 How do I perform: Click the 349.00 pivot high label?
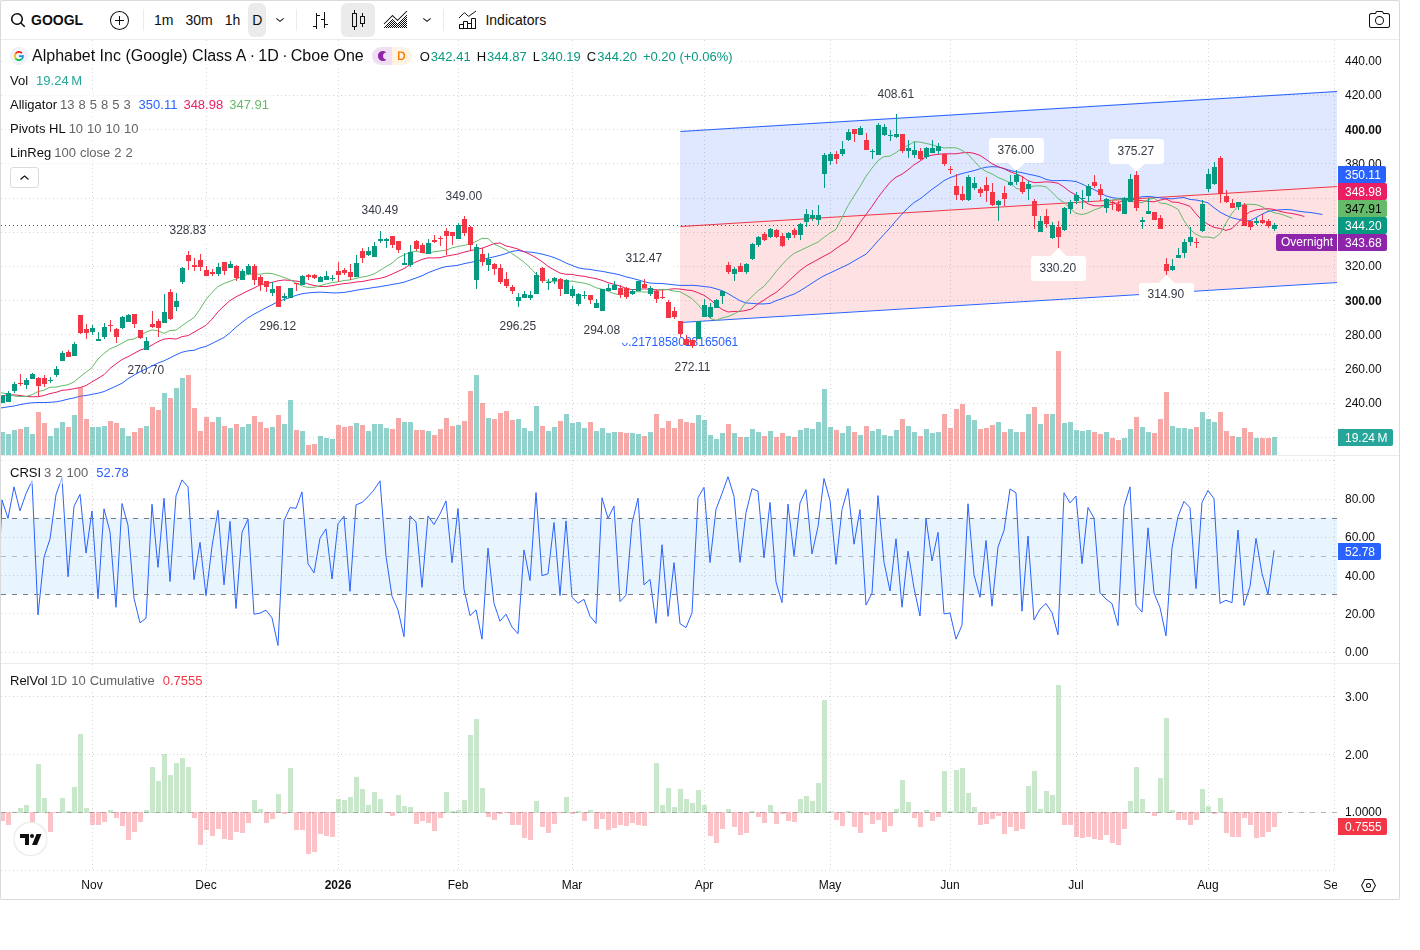tap(464, 196)
